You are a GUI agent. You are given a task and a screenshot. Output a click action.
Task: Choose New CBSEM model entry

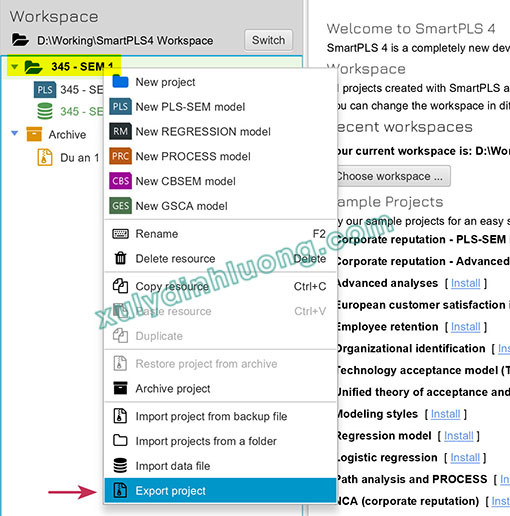[x=220, y=181]
